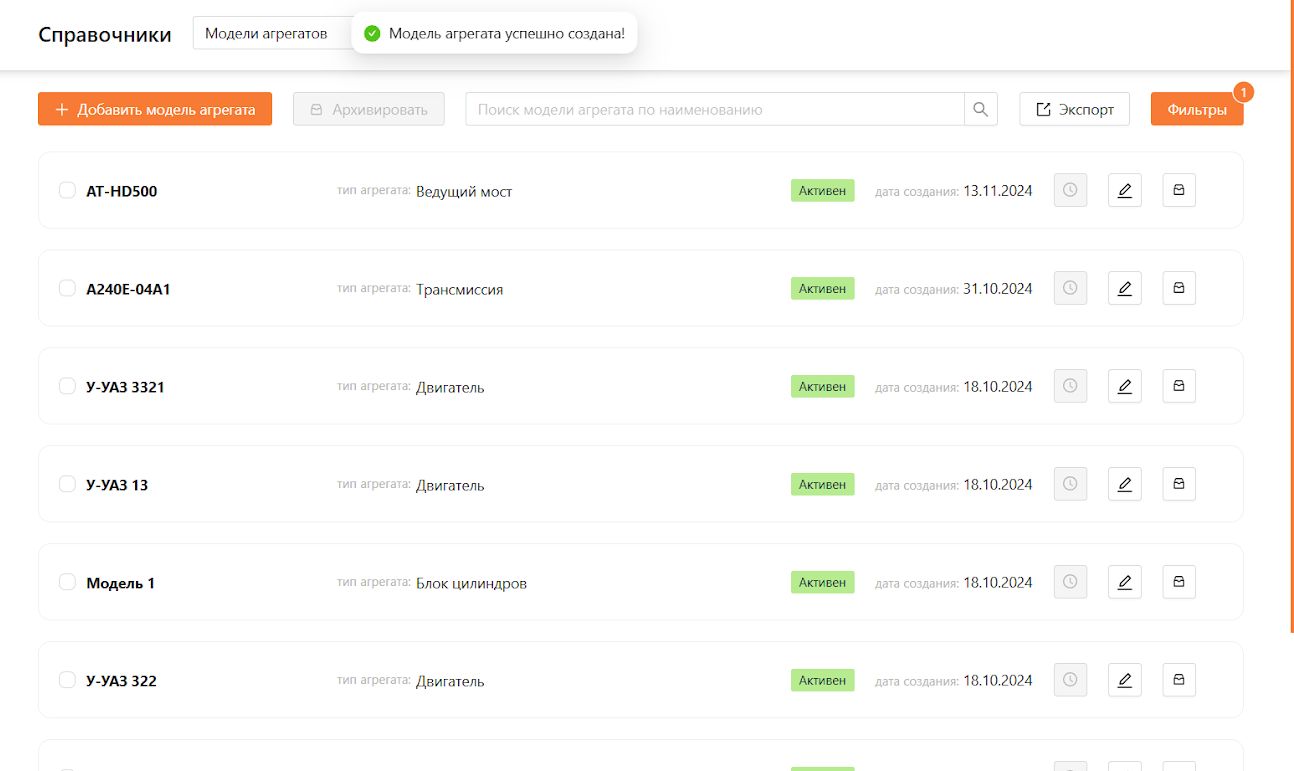Archive У-УАЗ 3321 via row icon
This screenshot has width=1294, height=771.
pyautogui.click(x=1179, y=386)
